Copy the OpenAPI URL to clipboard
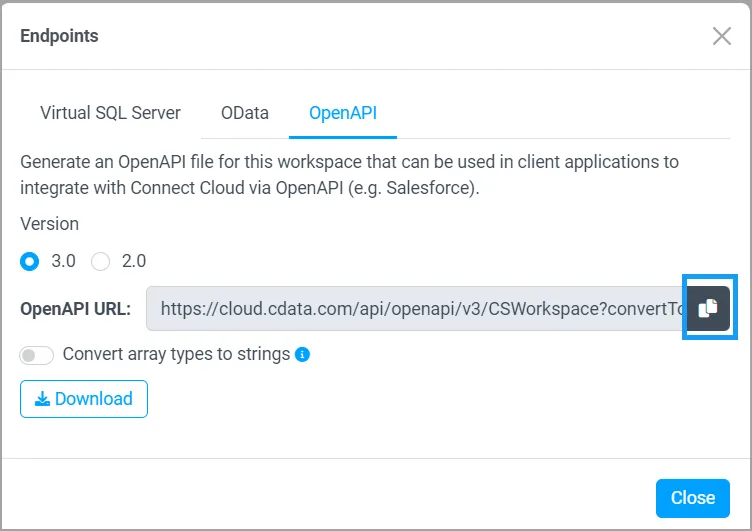 (709, 308)
